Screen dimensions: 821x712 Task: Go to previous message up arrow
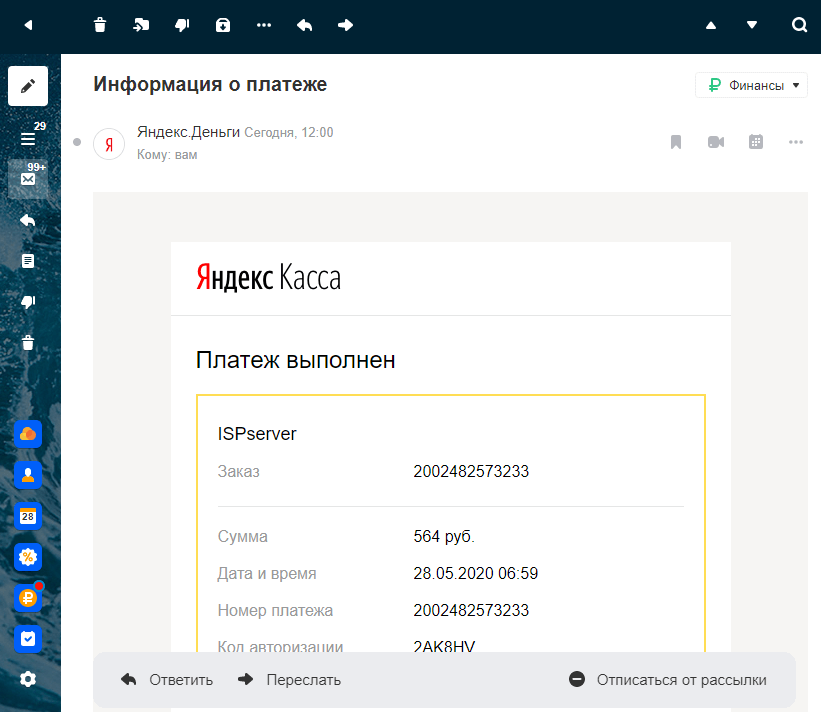pyautogui.click(x=711, y=25)
